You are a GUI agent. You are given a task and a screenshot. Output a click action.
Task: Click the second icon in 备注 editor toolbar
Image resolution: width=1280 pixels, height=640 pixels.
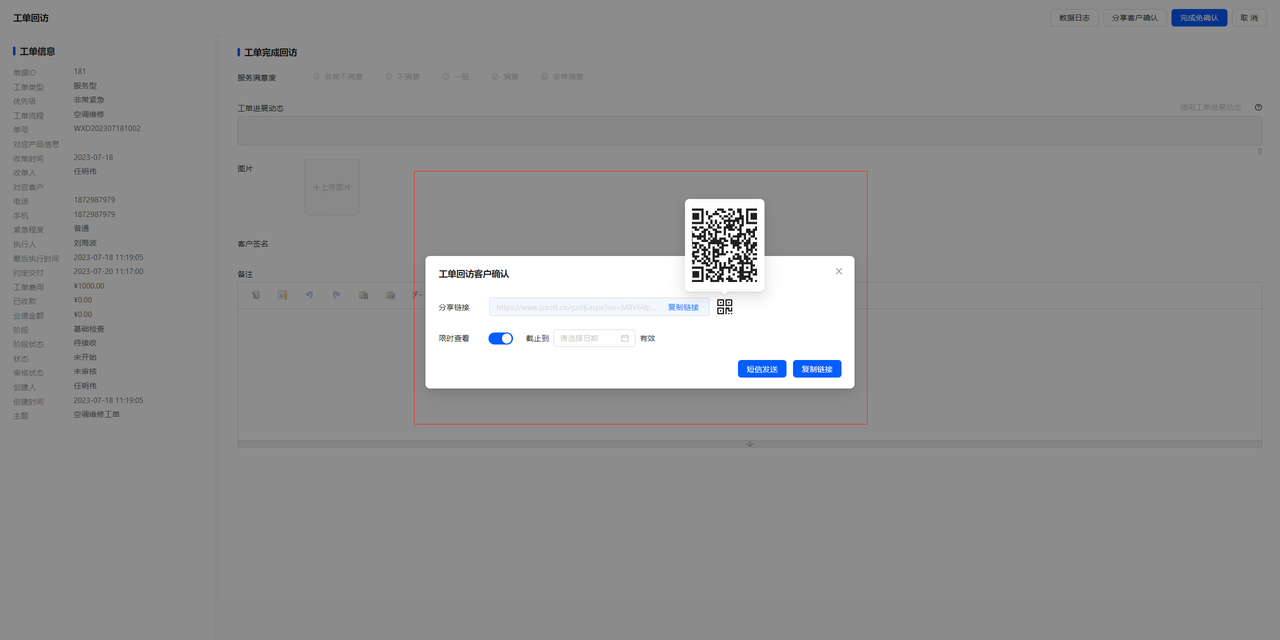(x=283, y=295)
